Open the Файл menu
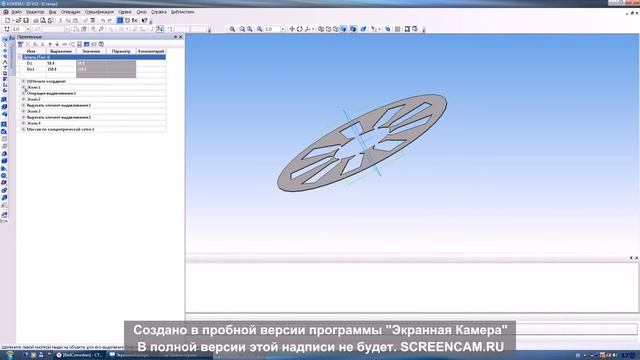 click(16, 12)
